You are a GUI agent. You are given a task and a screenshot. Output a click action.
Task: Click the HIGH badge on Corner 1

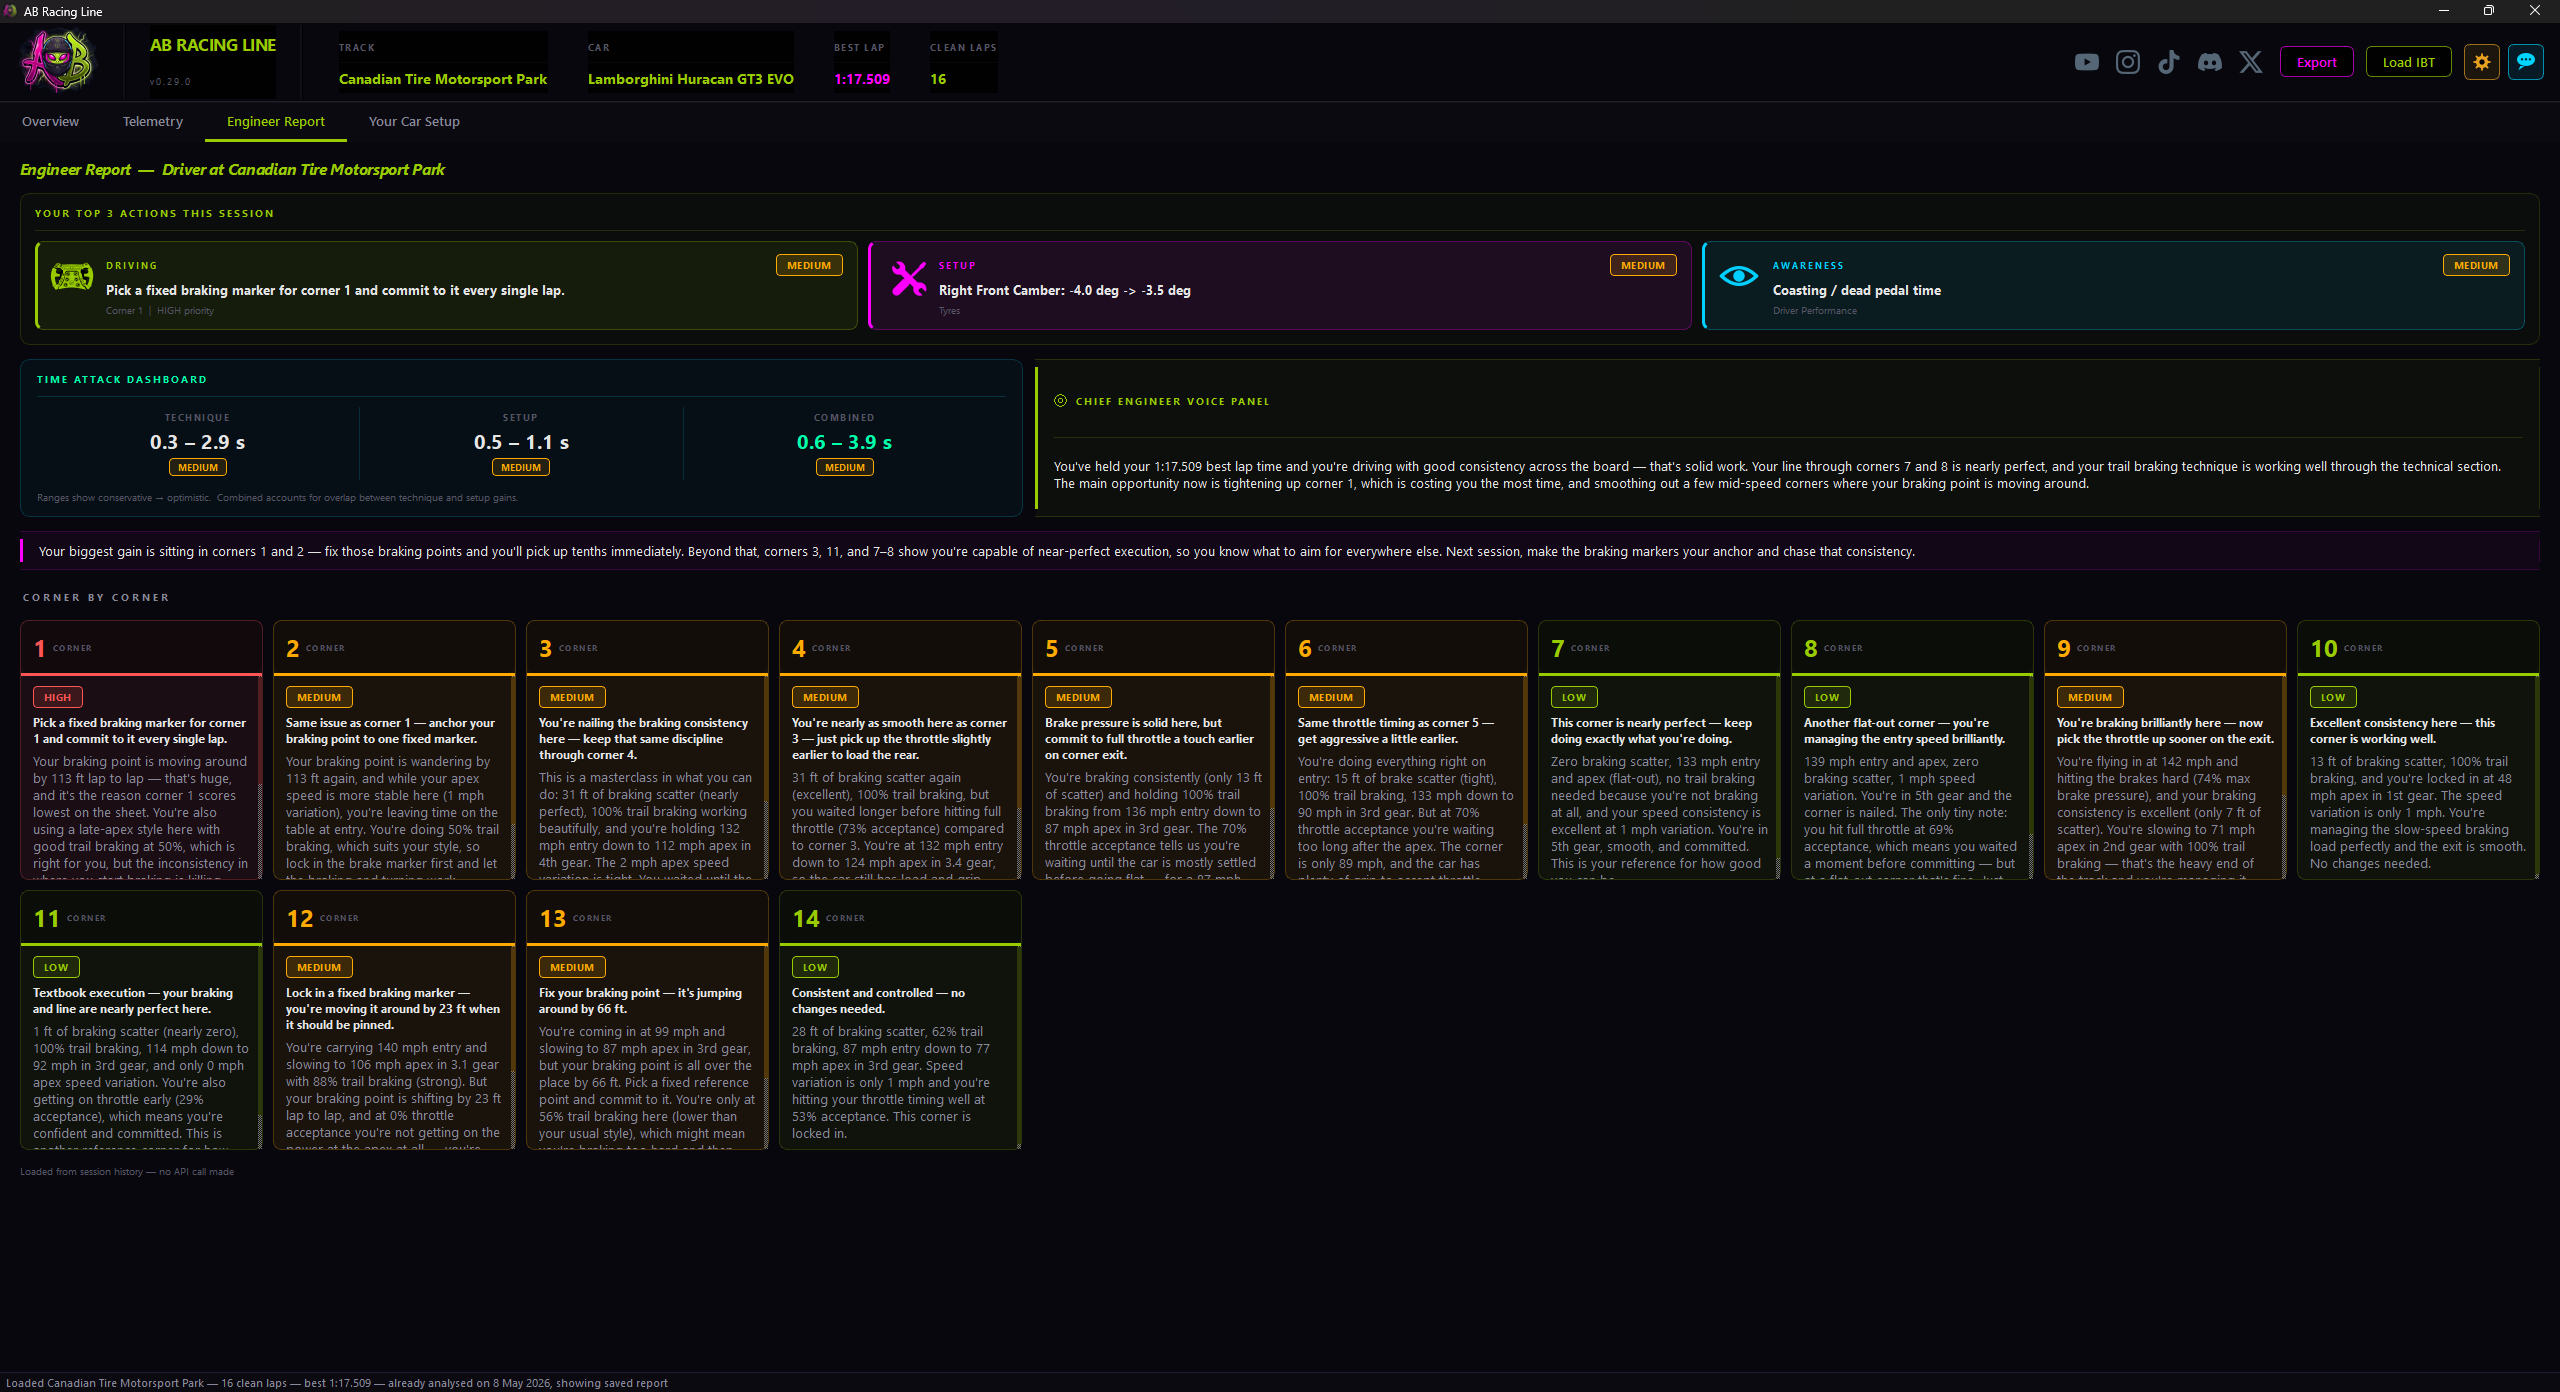(x=58, y=697)
